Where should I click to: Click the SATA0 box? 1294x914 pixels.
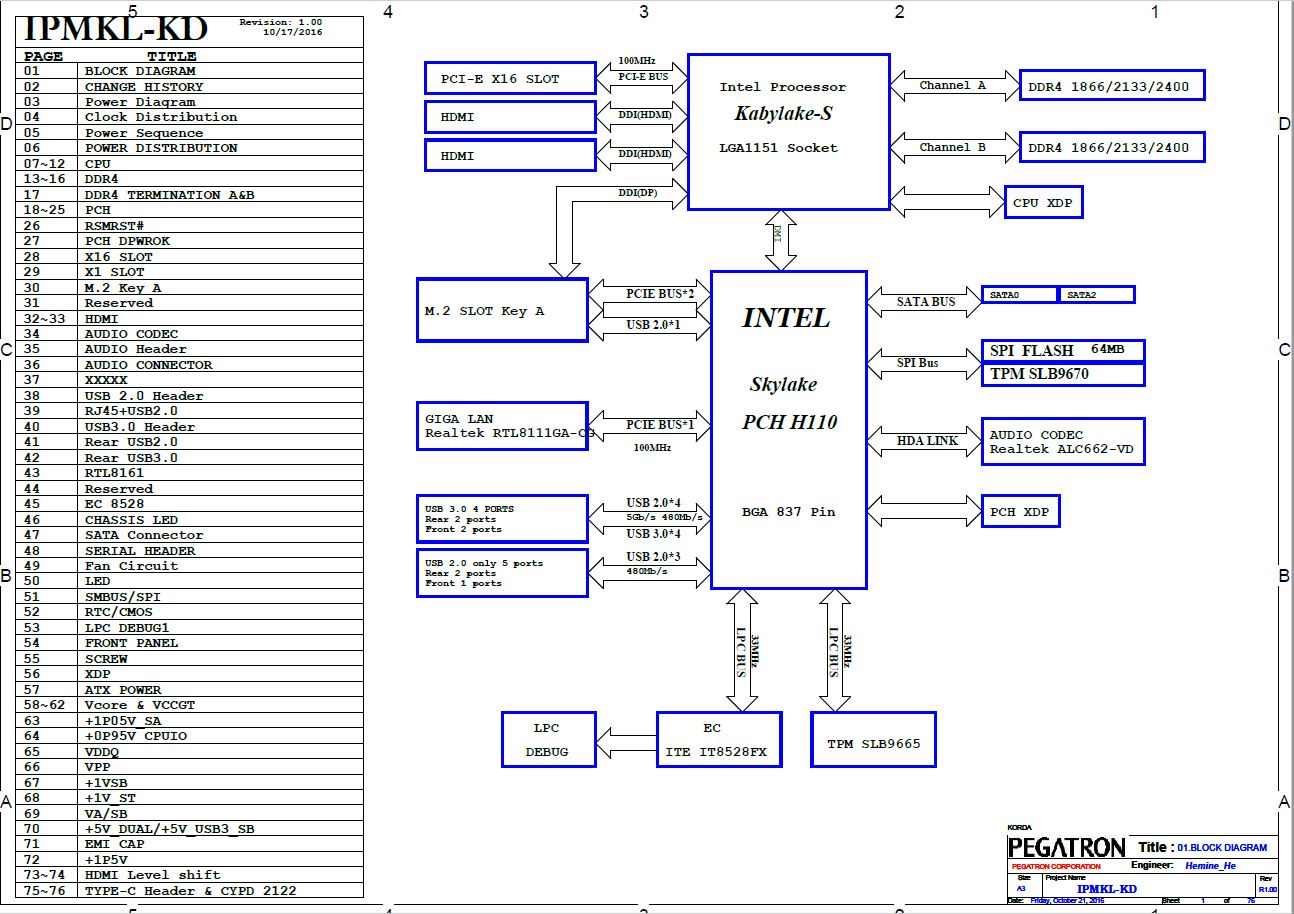[x=1019, y=295]
